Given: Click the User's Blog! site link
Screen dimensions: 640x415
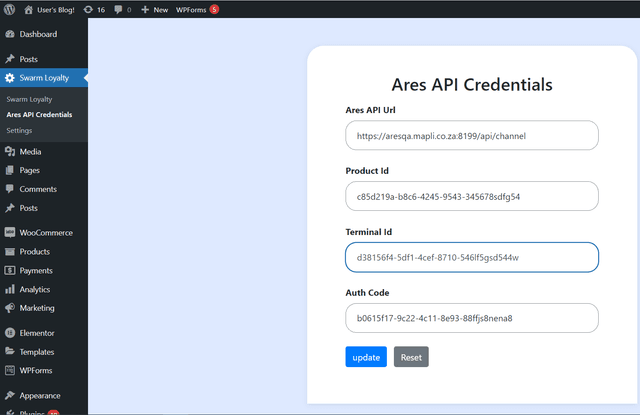Looking at the screenshot, I should point(56,10).
